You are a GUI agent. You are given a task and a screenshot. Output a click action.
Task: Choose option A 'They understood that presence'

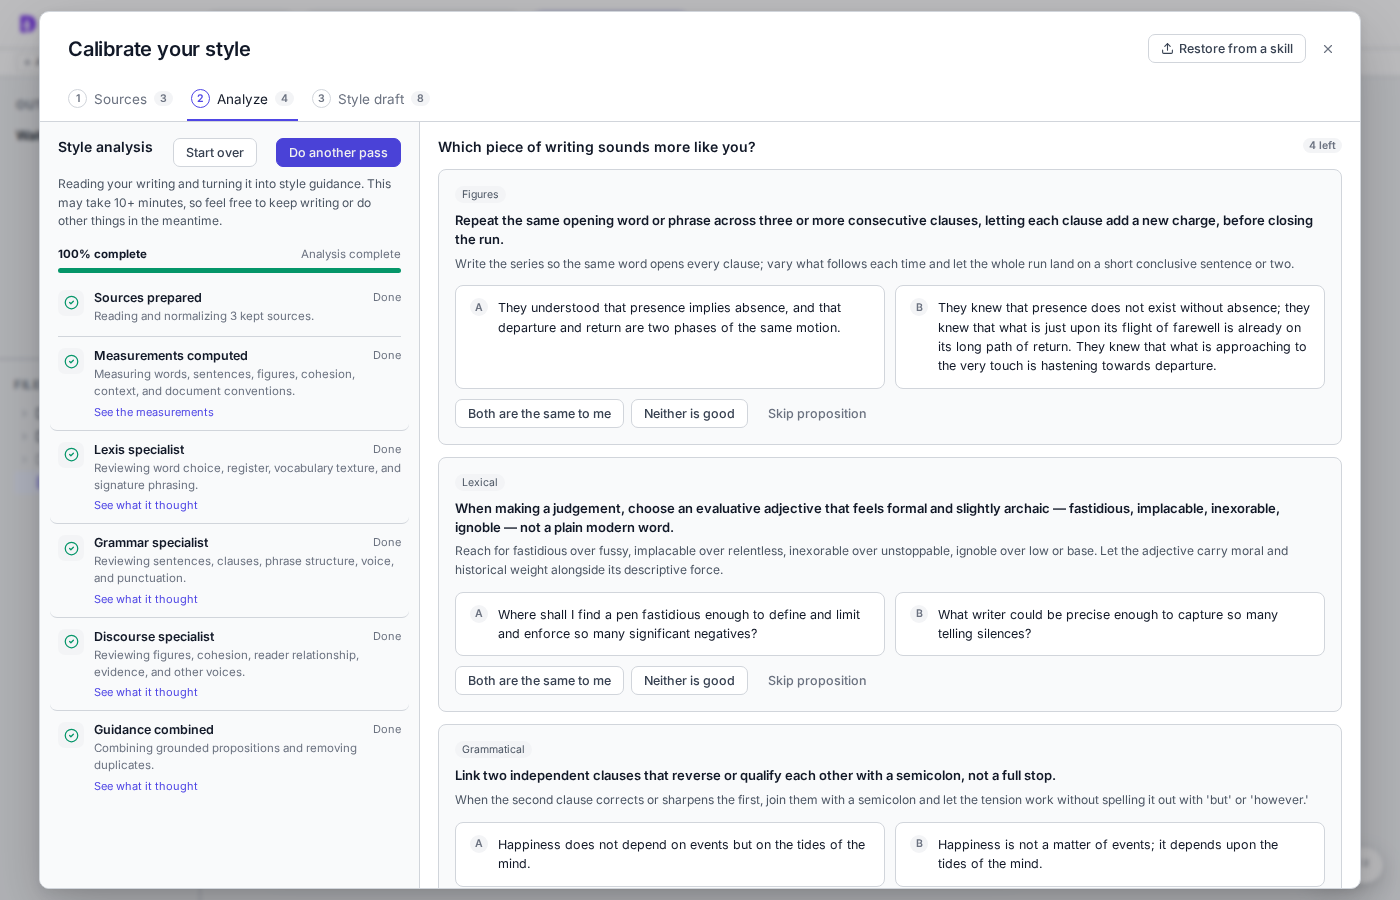[670, 337]
